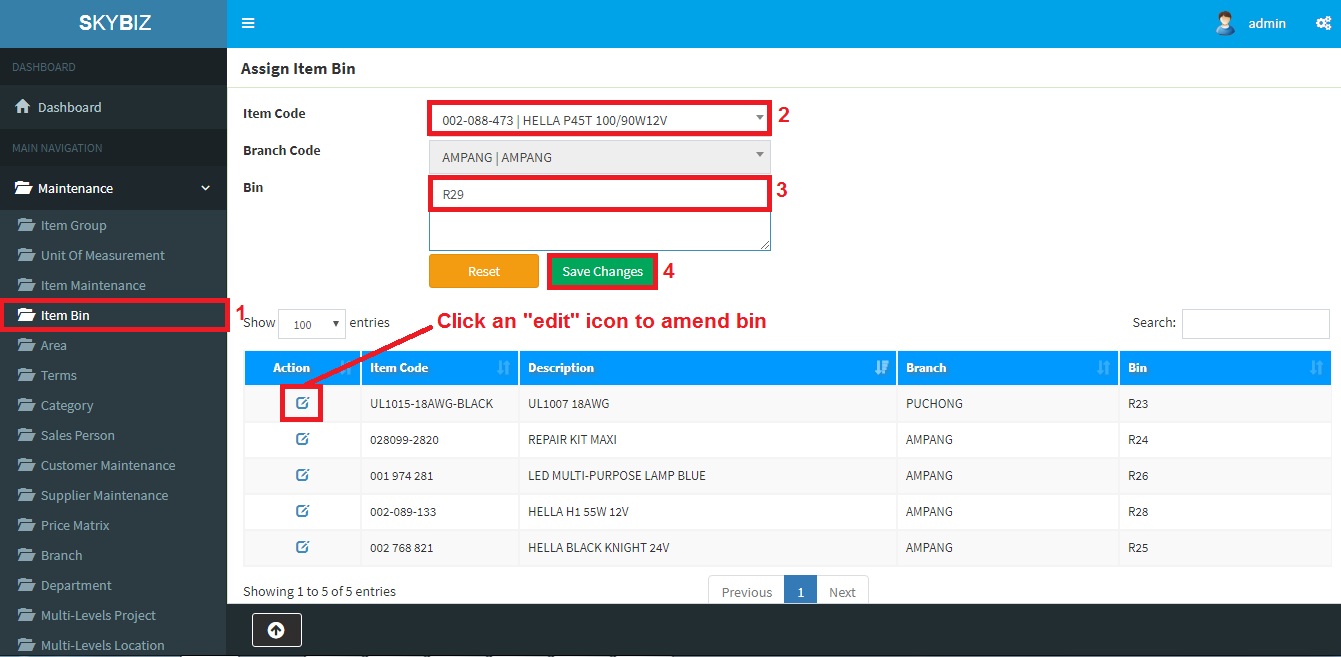Edit the UL1015-18AWG-BLACK item row
Image resolution: width=1341 pixels, height=657 pixels.
tap(302, 403)
